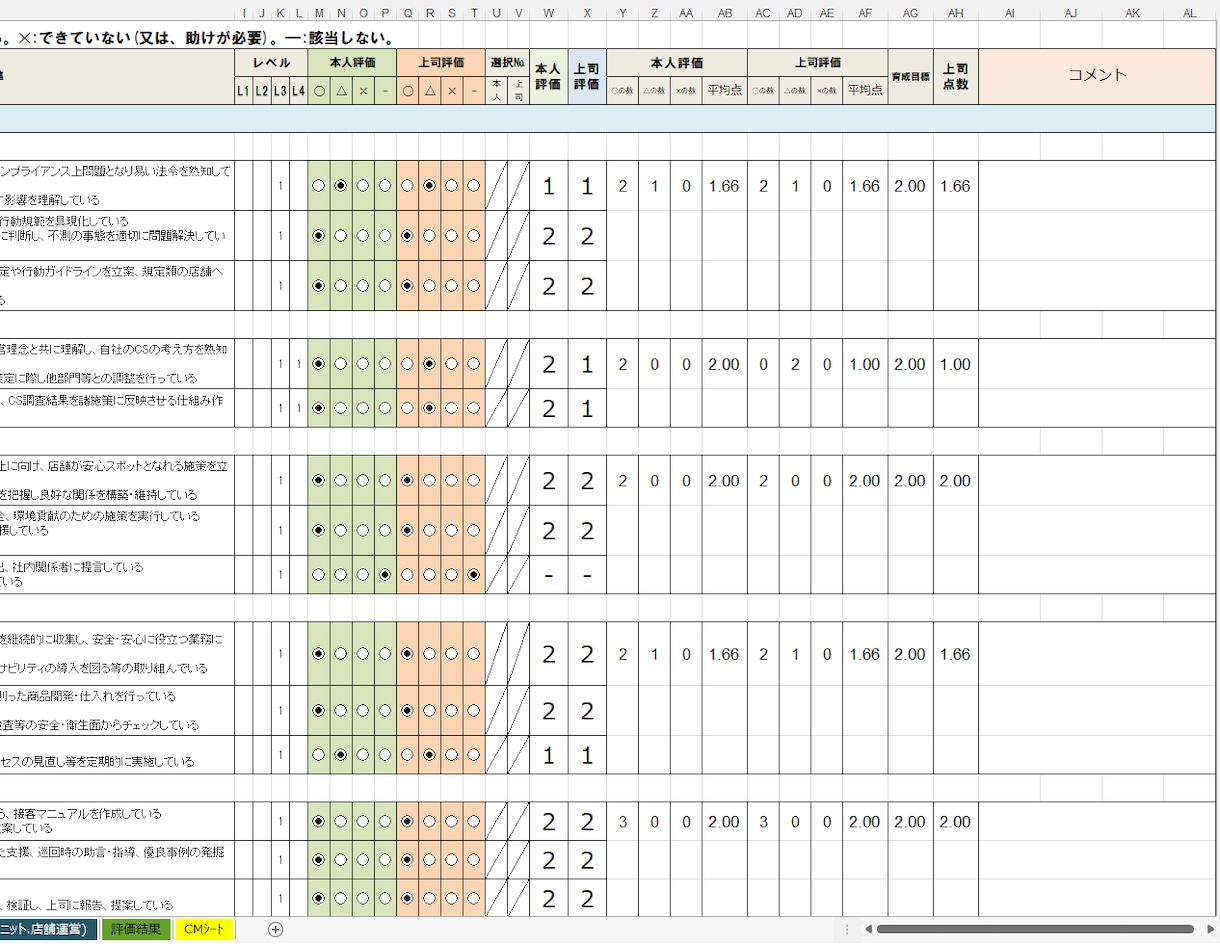Click the コメント header cell
The width and height of the screenshot is (1220, 944).
[x=1098, y=76]
